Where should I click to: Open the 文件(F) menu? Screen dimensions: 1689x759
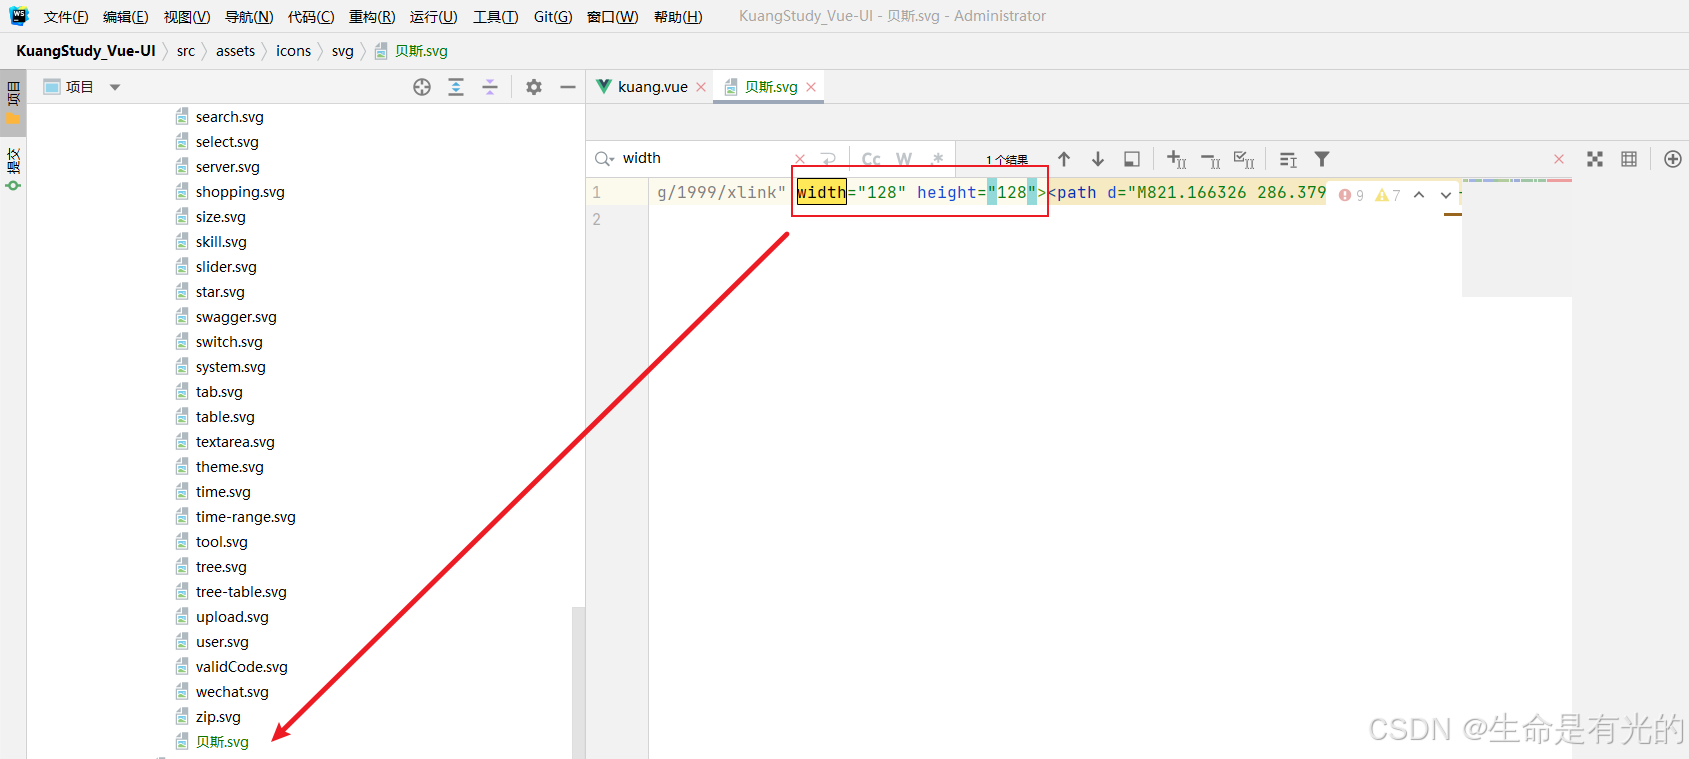coord(66,17)
